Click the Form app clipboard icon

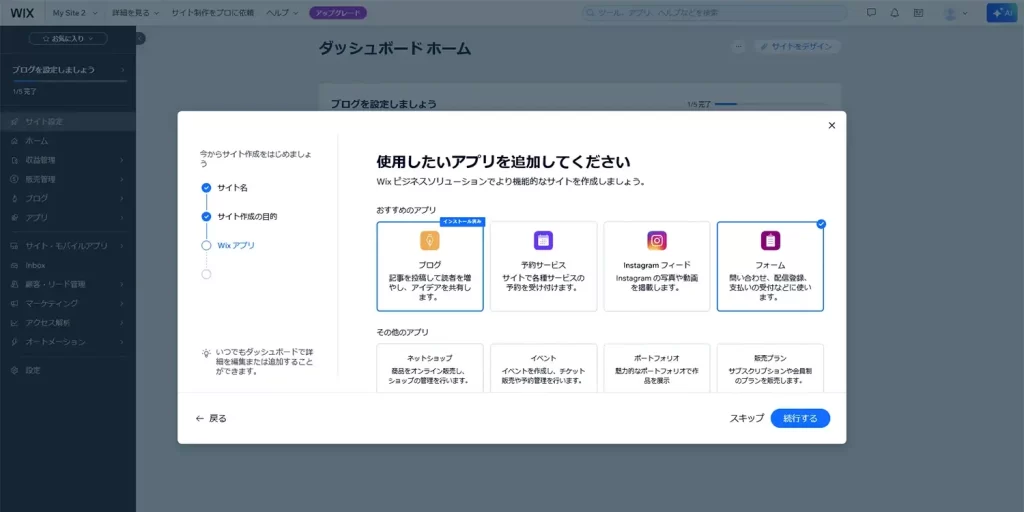point(770,240)
